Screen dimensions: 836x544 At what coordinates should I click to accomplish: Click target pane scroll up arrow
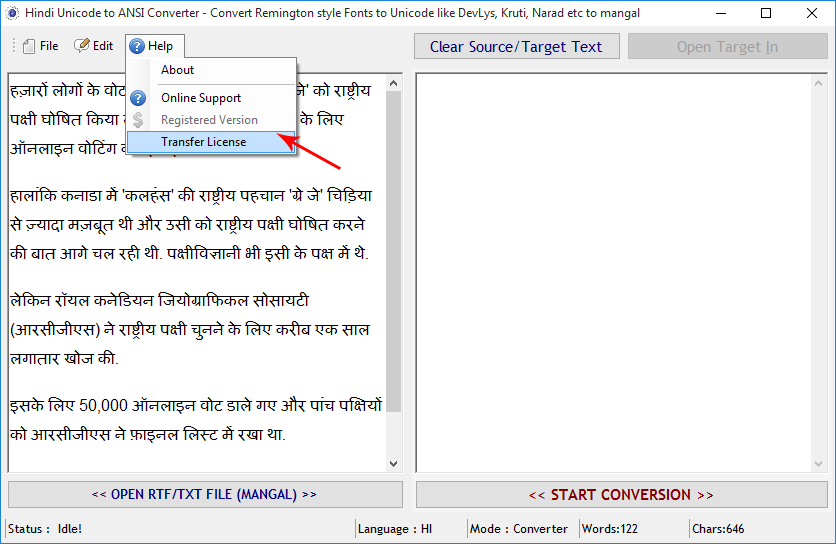[818, 83]
